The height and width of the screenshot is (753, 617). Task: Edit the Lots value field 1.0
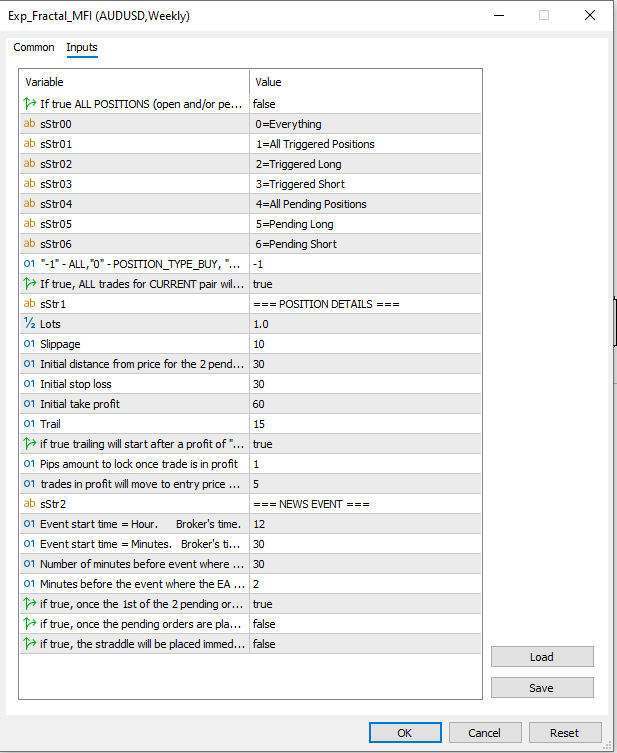click(x=365, y=324)
